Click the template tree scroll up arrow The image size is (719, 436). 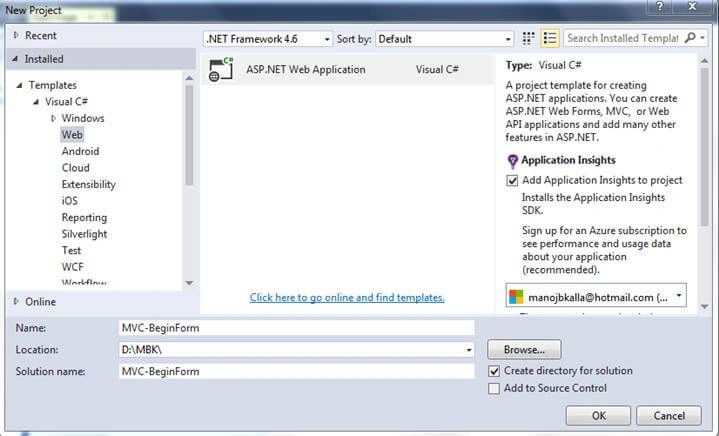click(x=189, y=78)
